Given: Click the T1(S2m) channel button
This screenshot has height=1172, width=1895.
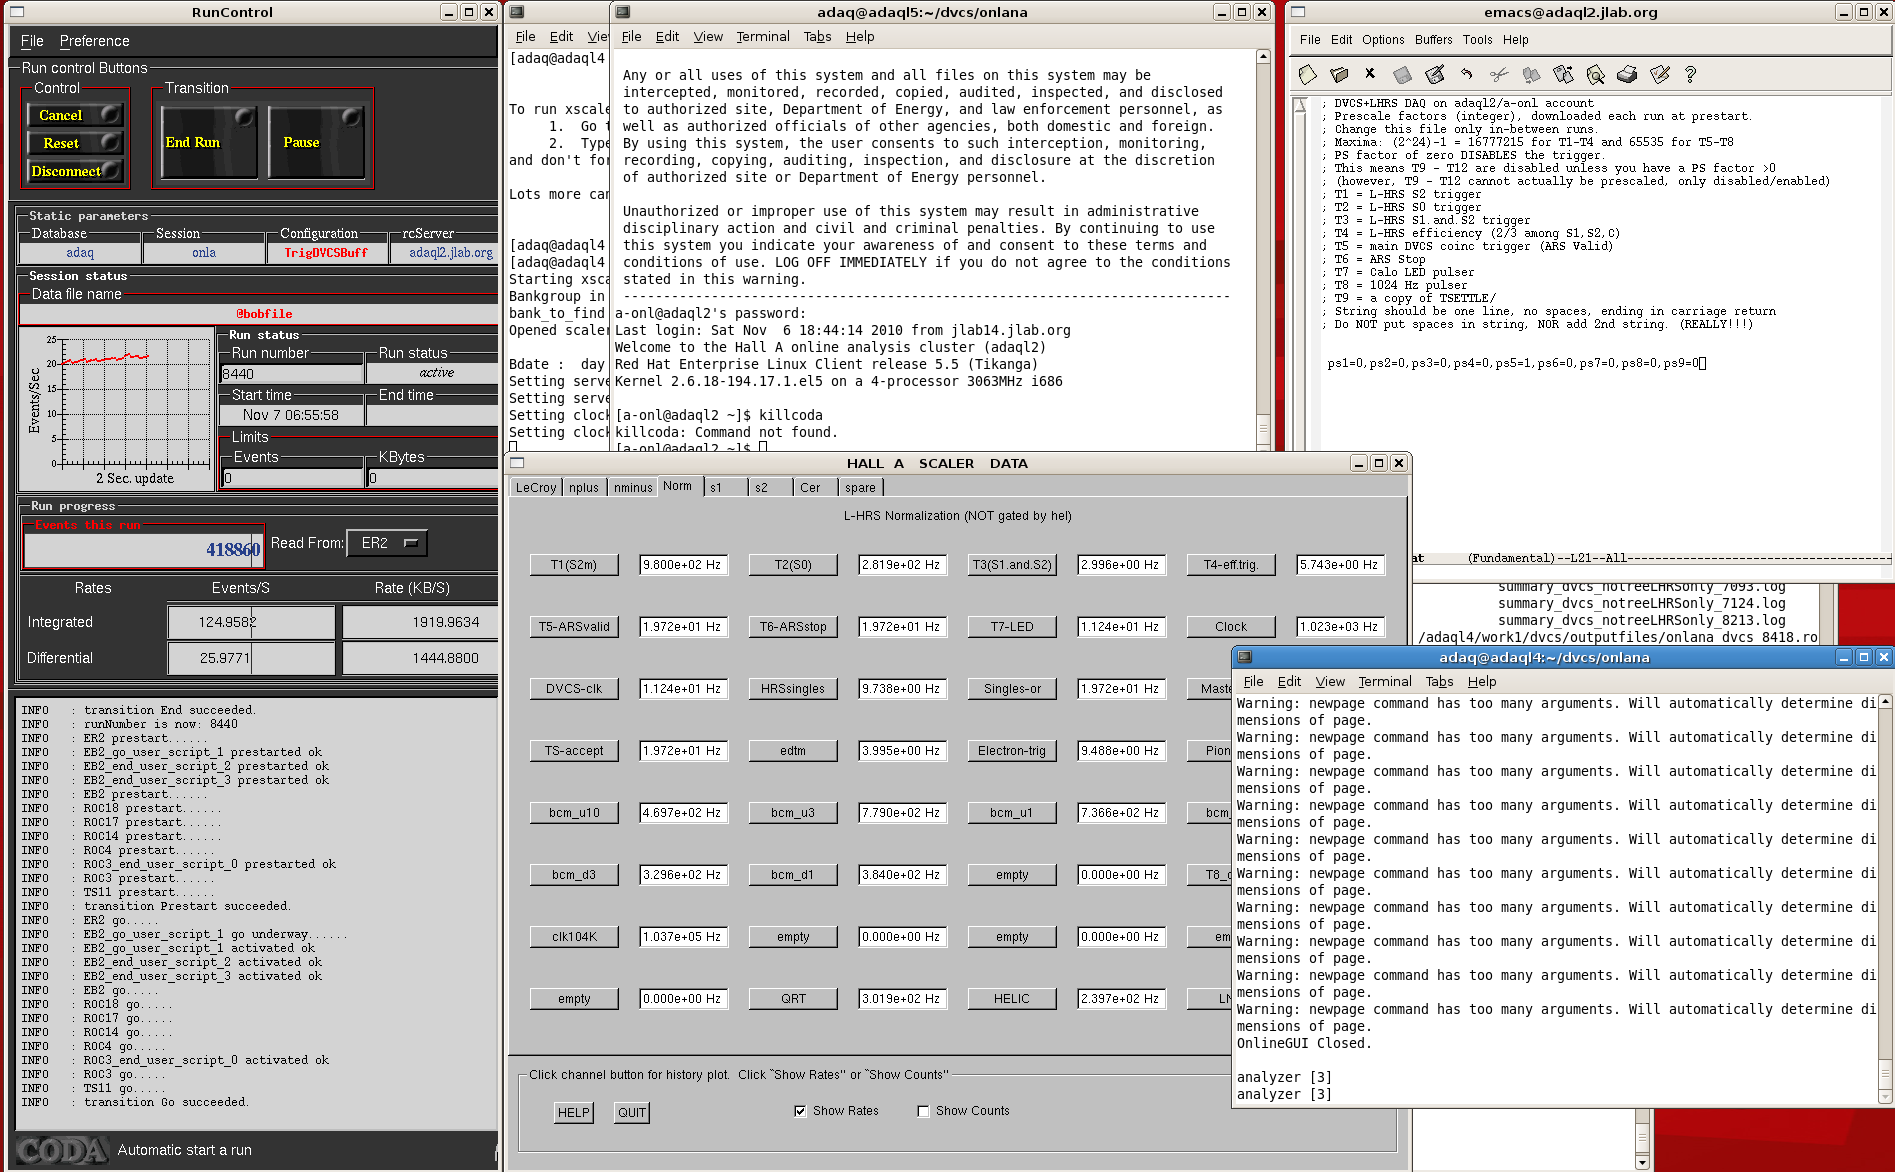Looking at the screenshot, I should coord(574,565).
